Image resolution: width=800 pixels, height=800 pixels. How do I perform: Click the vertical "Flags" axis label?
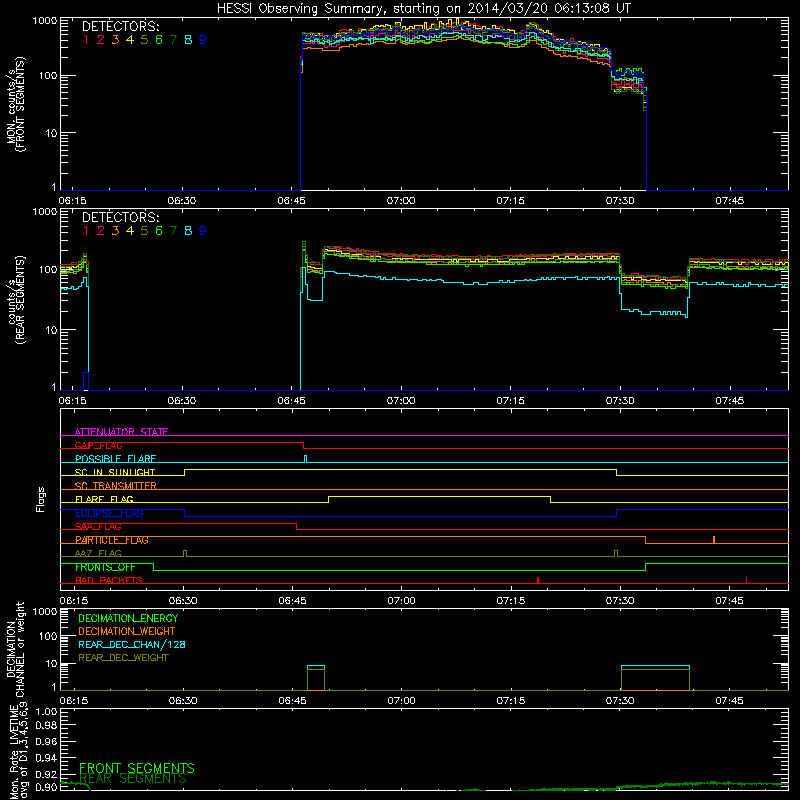point(41,499)
